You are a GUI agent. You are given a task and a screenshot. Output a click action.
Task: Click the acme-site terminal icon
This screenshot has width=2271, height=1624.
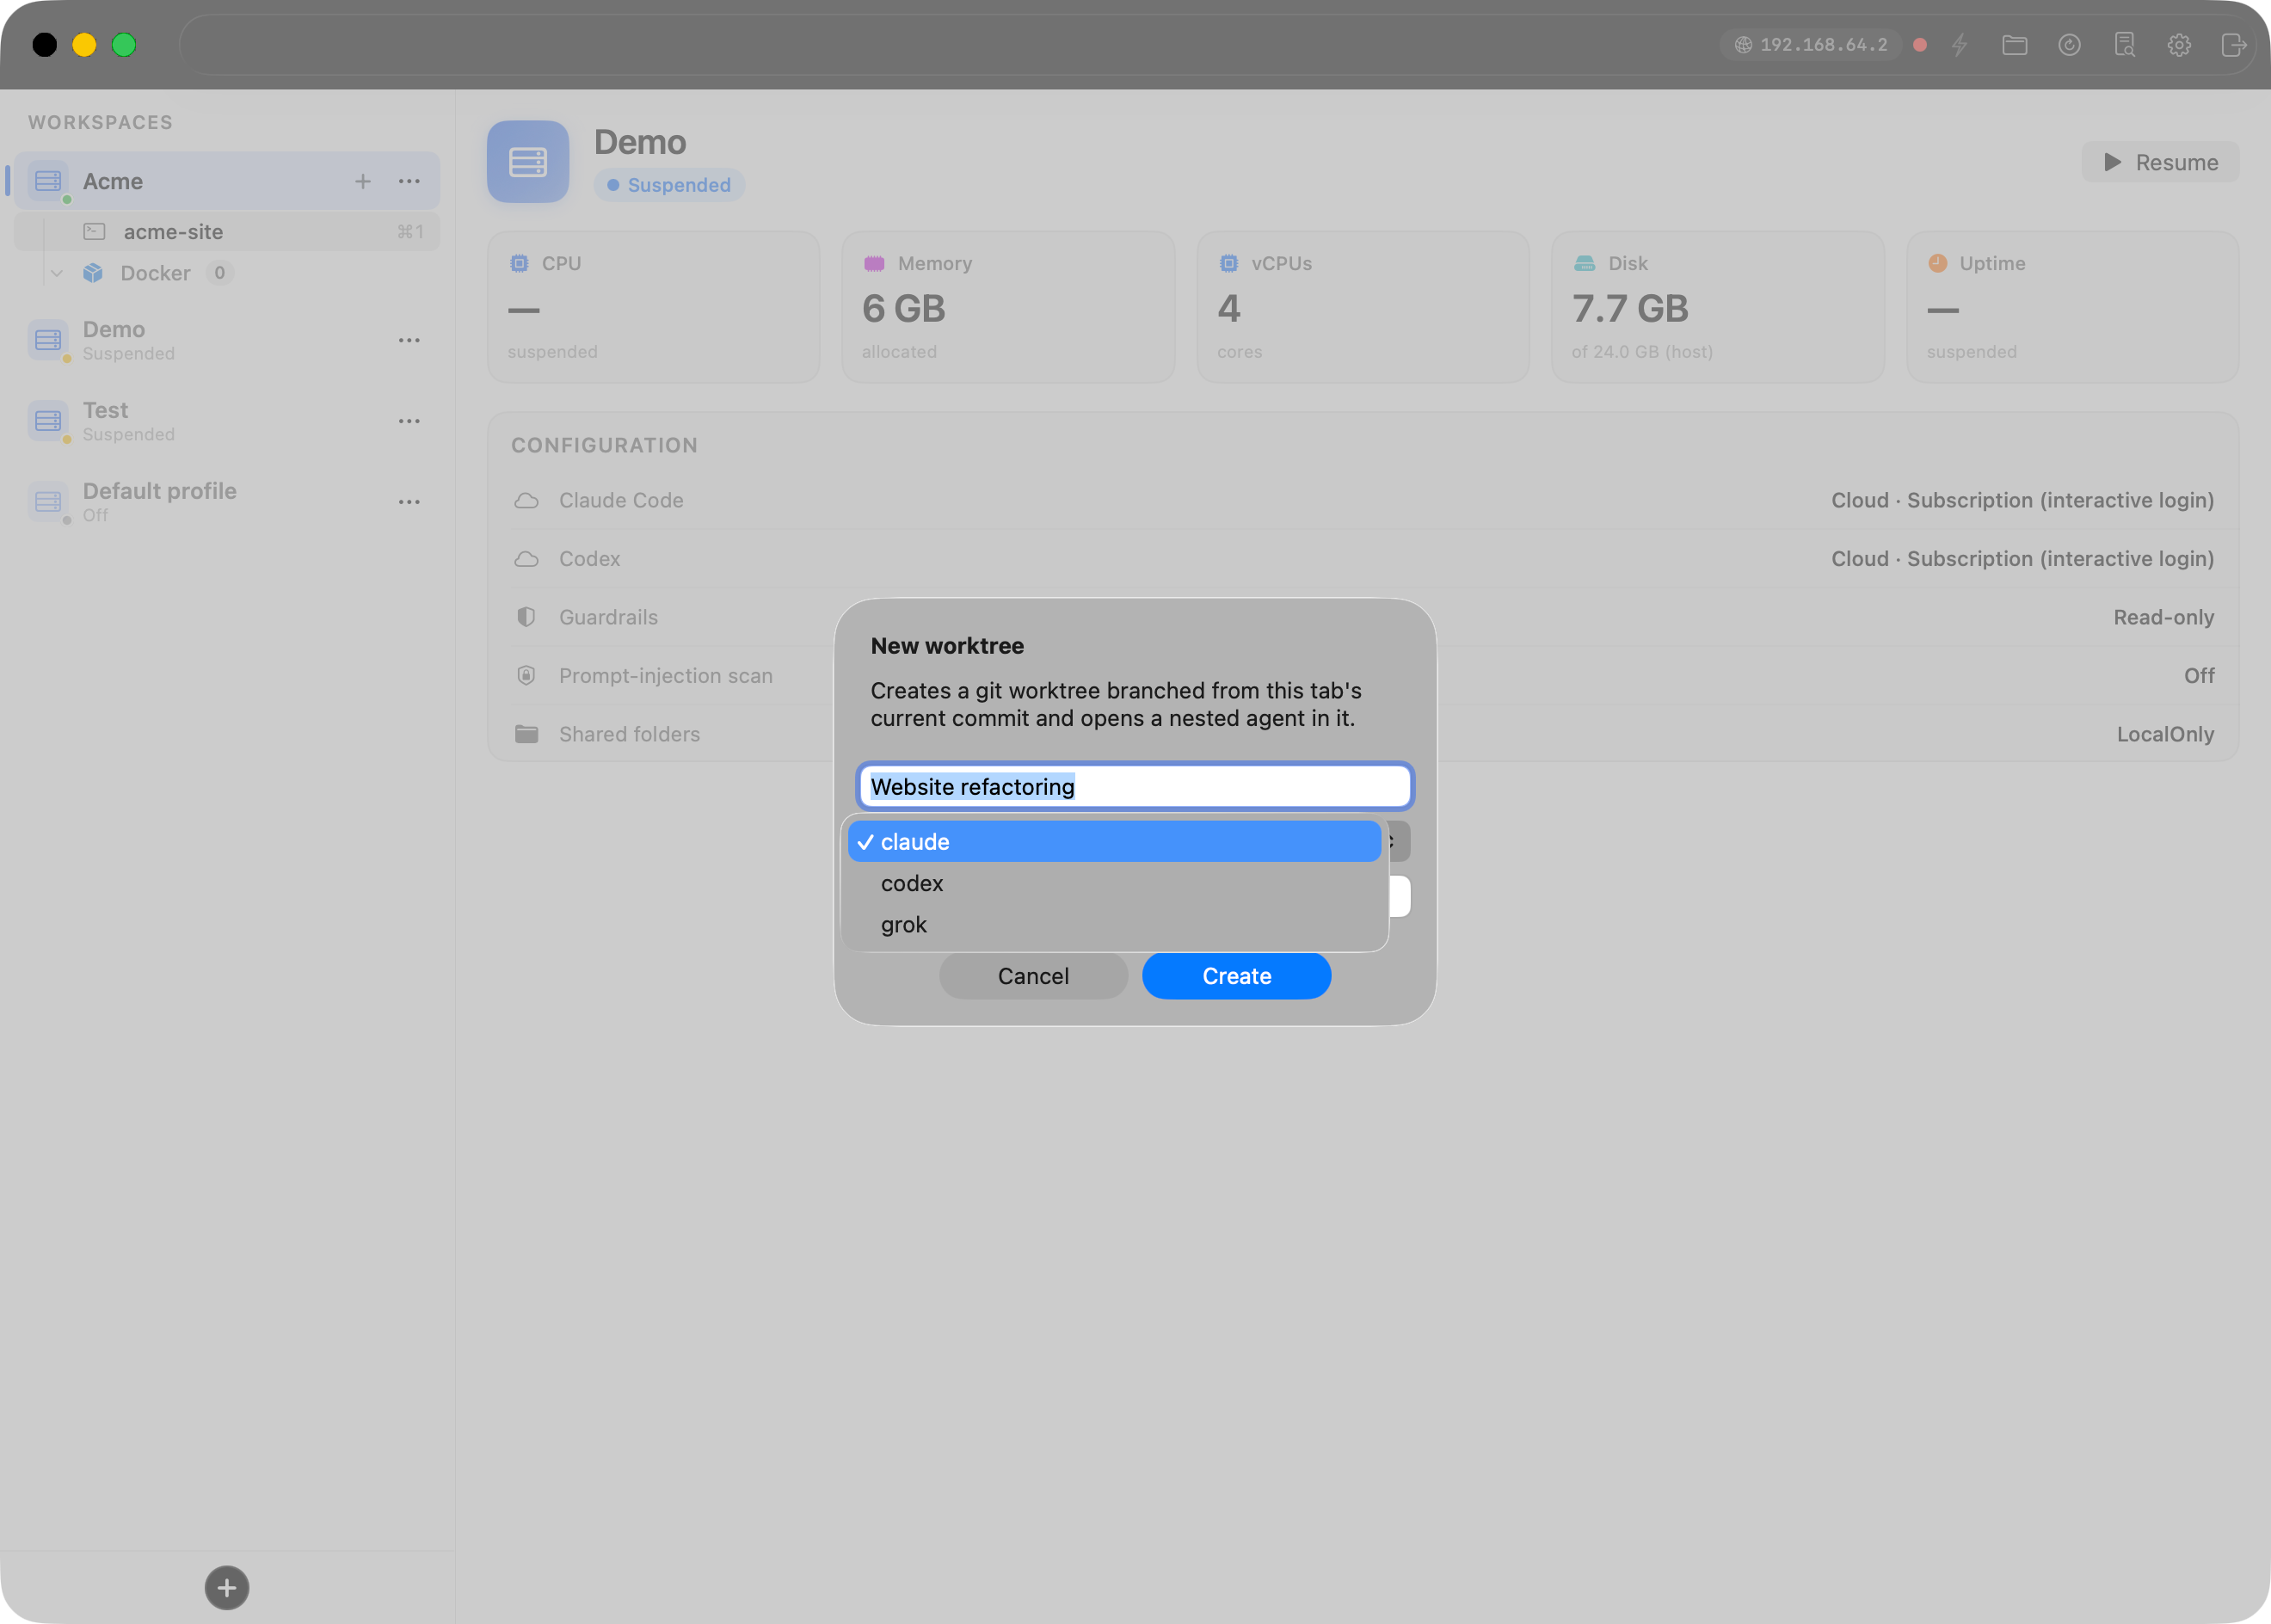(94, 231)
